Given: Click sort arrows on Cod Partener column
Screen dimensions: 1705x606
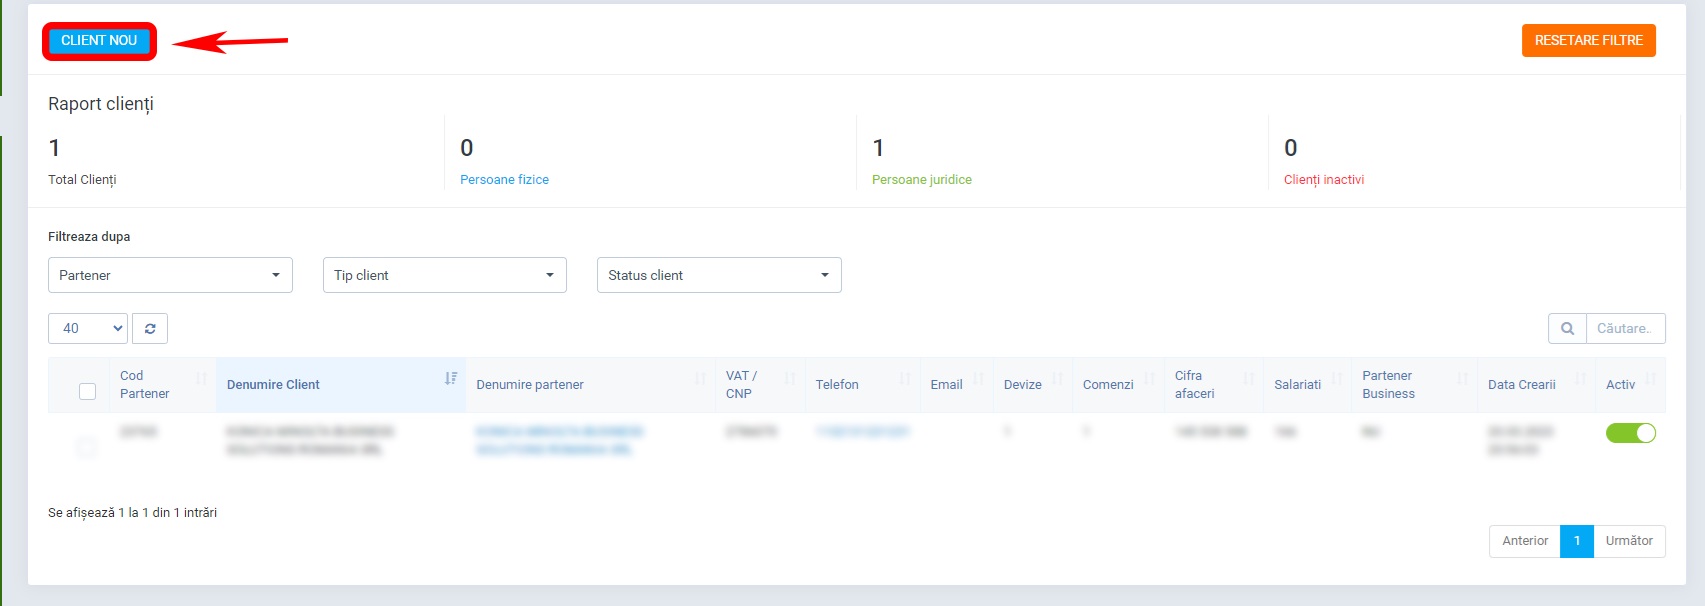Looking at the screenshot, I should pyautogui.click(x=202, y=378).
